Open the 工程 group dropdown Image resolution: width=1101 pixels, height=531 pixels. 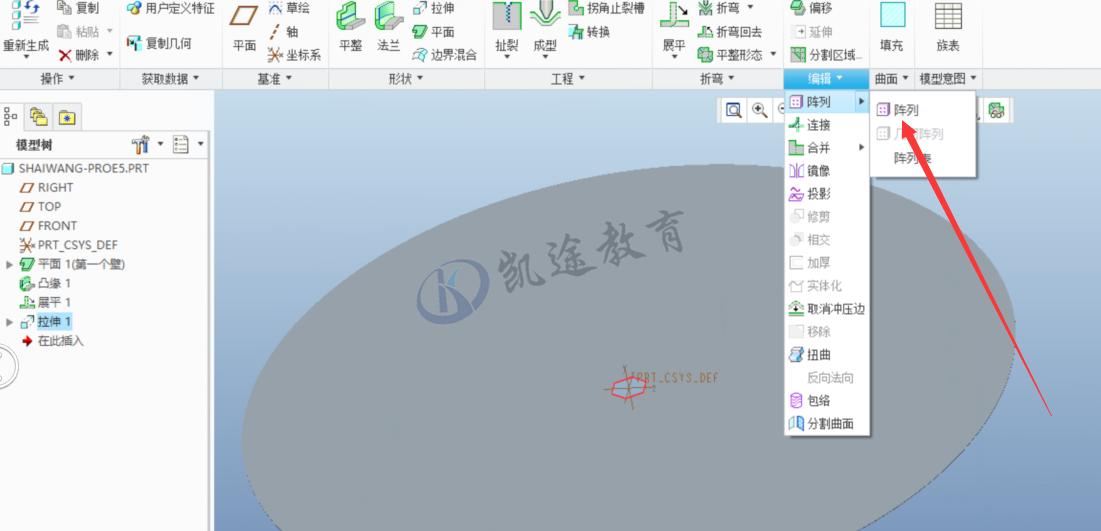click(x=568, y=79)
